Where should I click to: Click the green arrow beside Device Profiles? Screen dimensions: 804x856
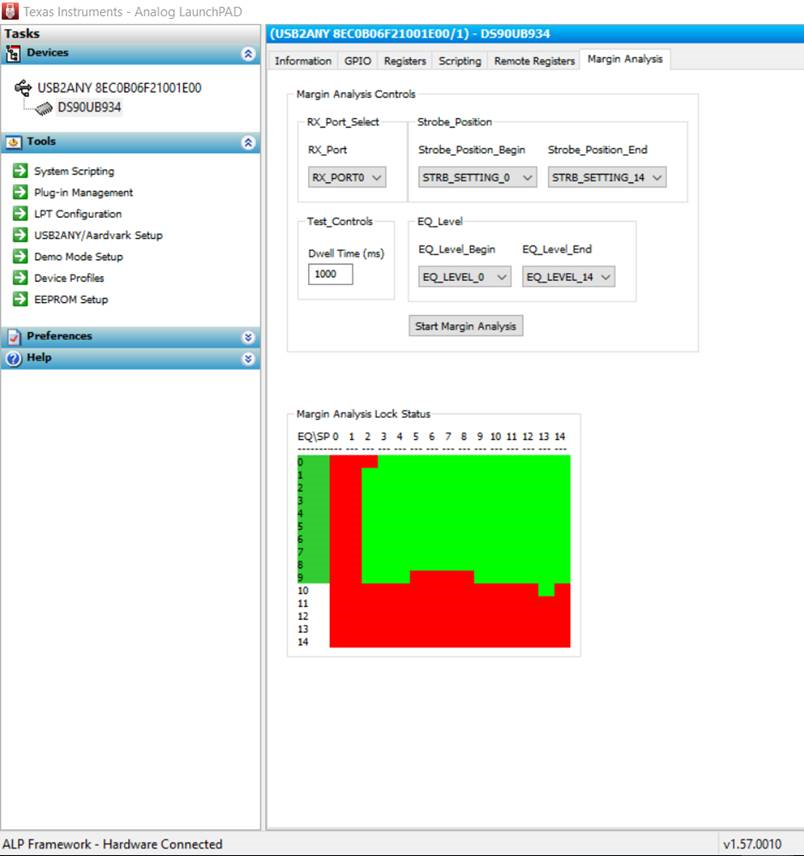(20, 277)
